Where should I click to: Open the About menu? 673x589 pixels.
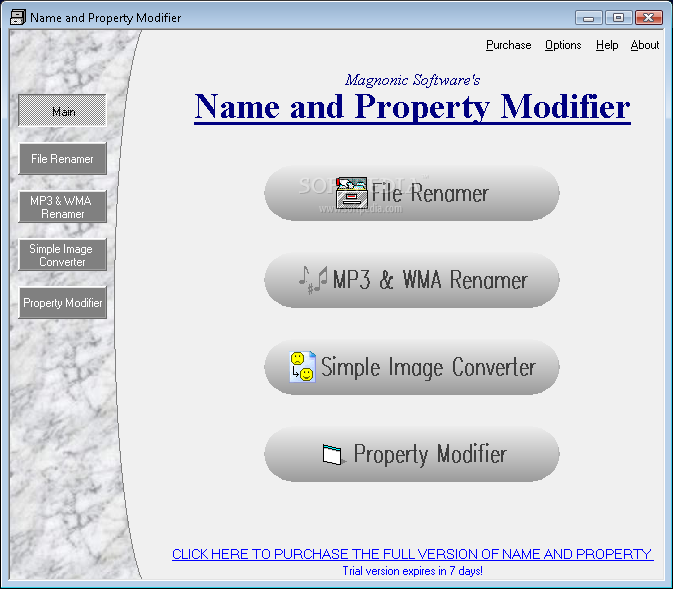click(x=645, y=45)
